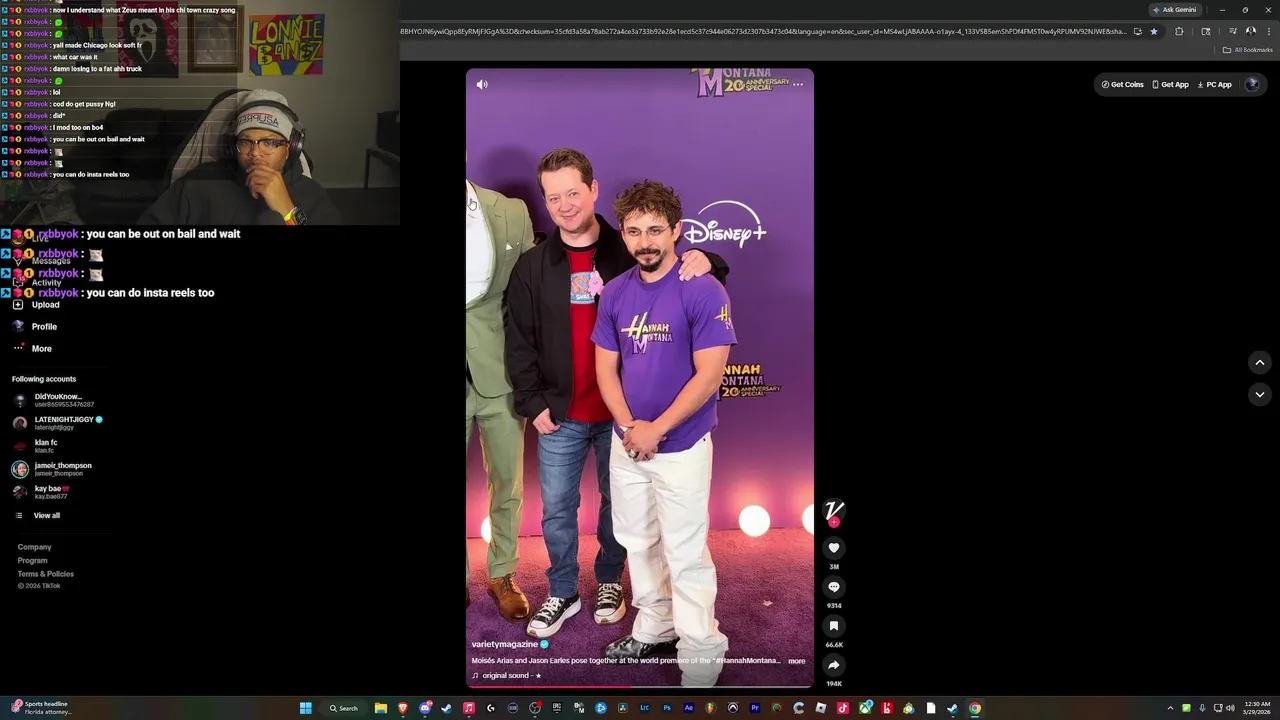The width and height of the screenshot is (1280, 720).
Task: Open DidYouKnow... following account
Action: (54, 400)
